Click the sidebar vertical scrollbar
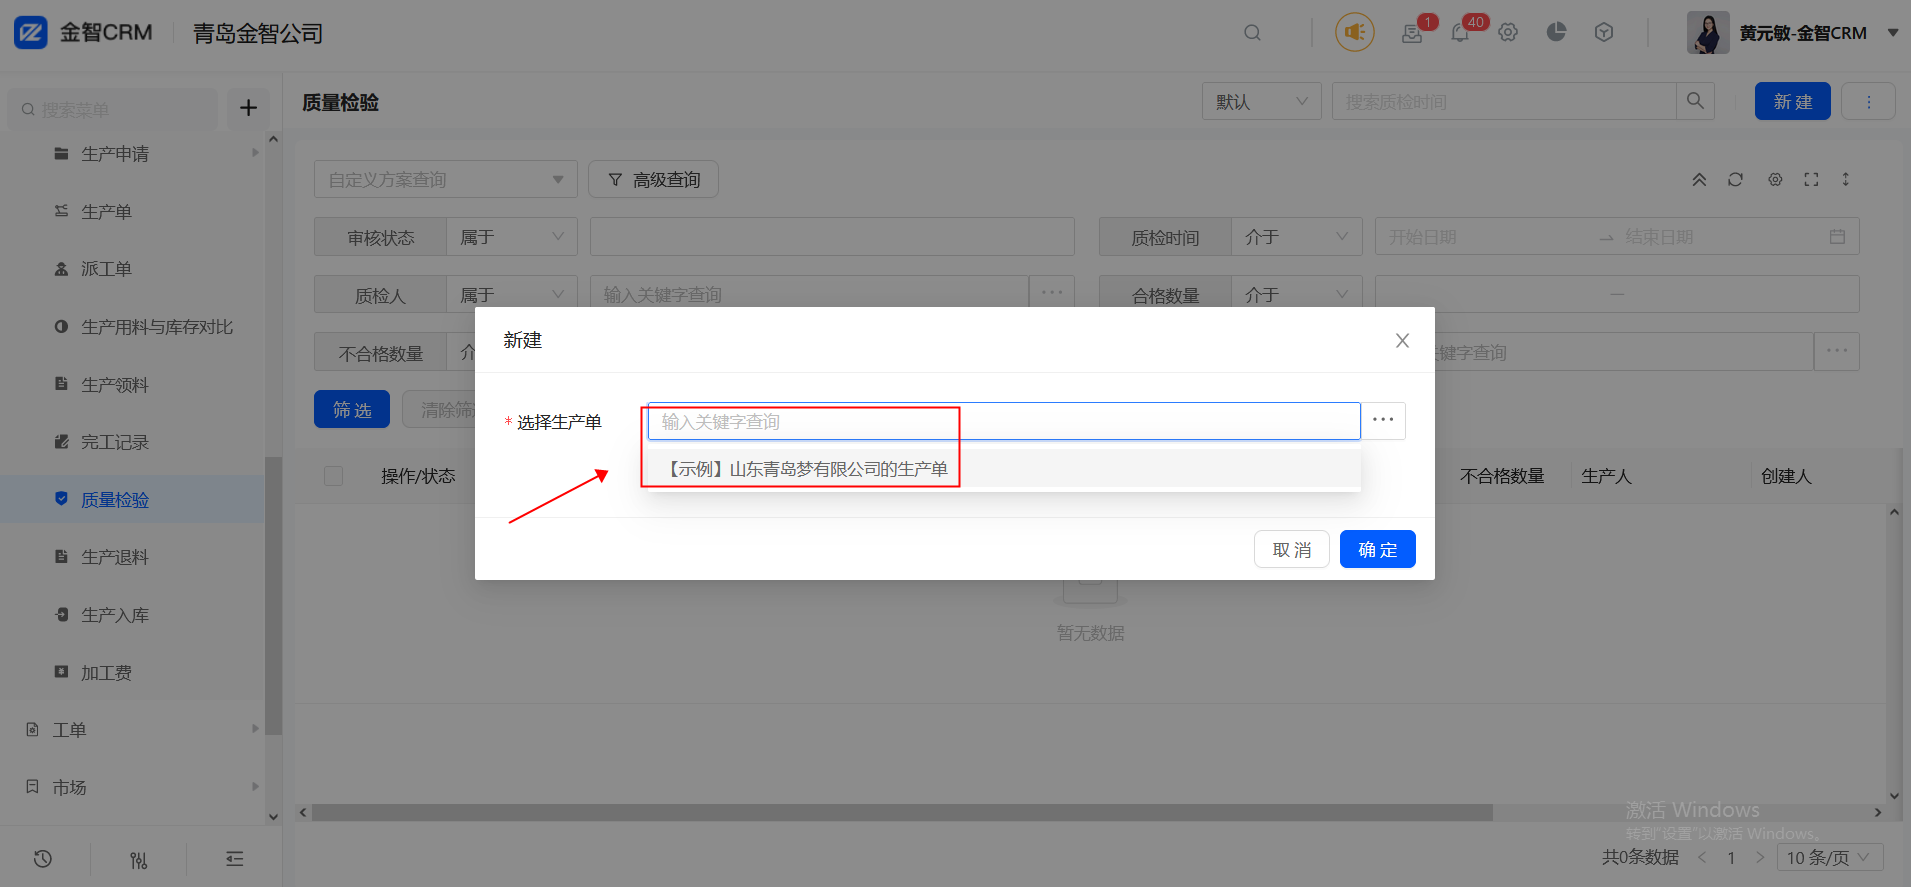This screenshot has width=1911, height=887. click(x=273, y=595)
